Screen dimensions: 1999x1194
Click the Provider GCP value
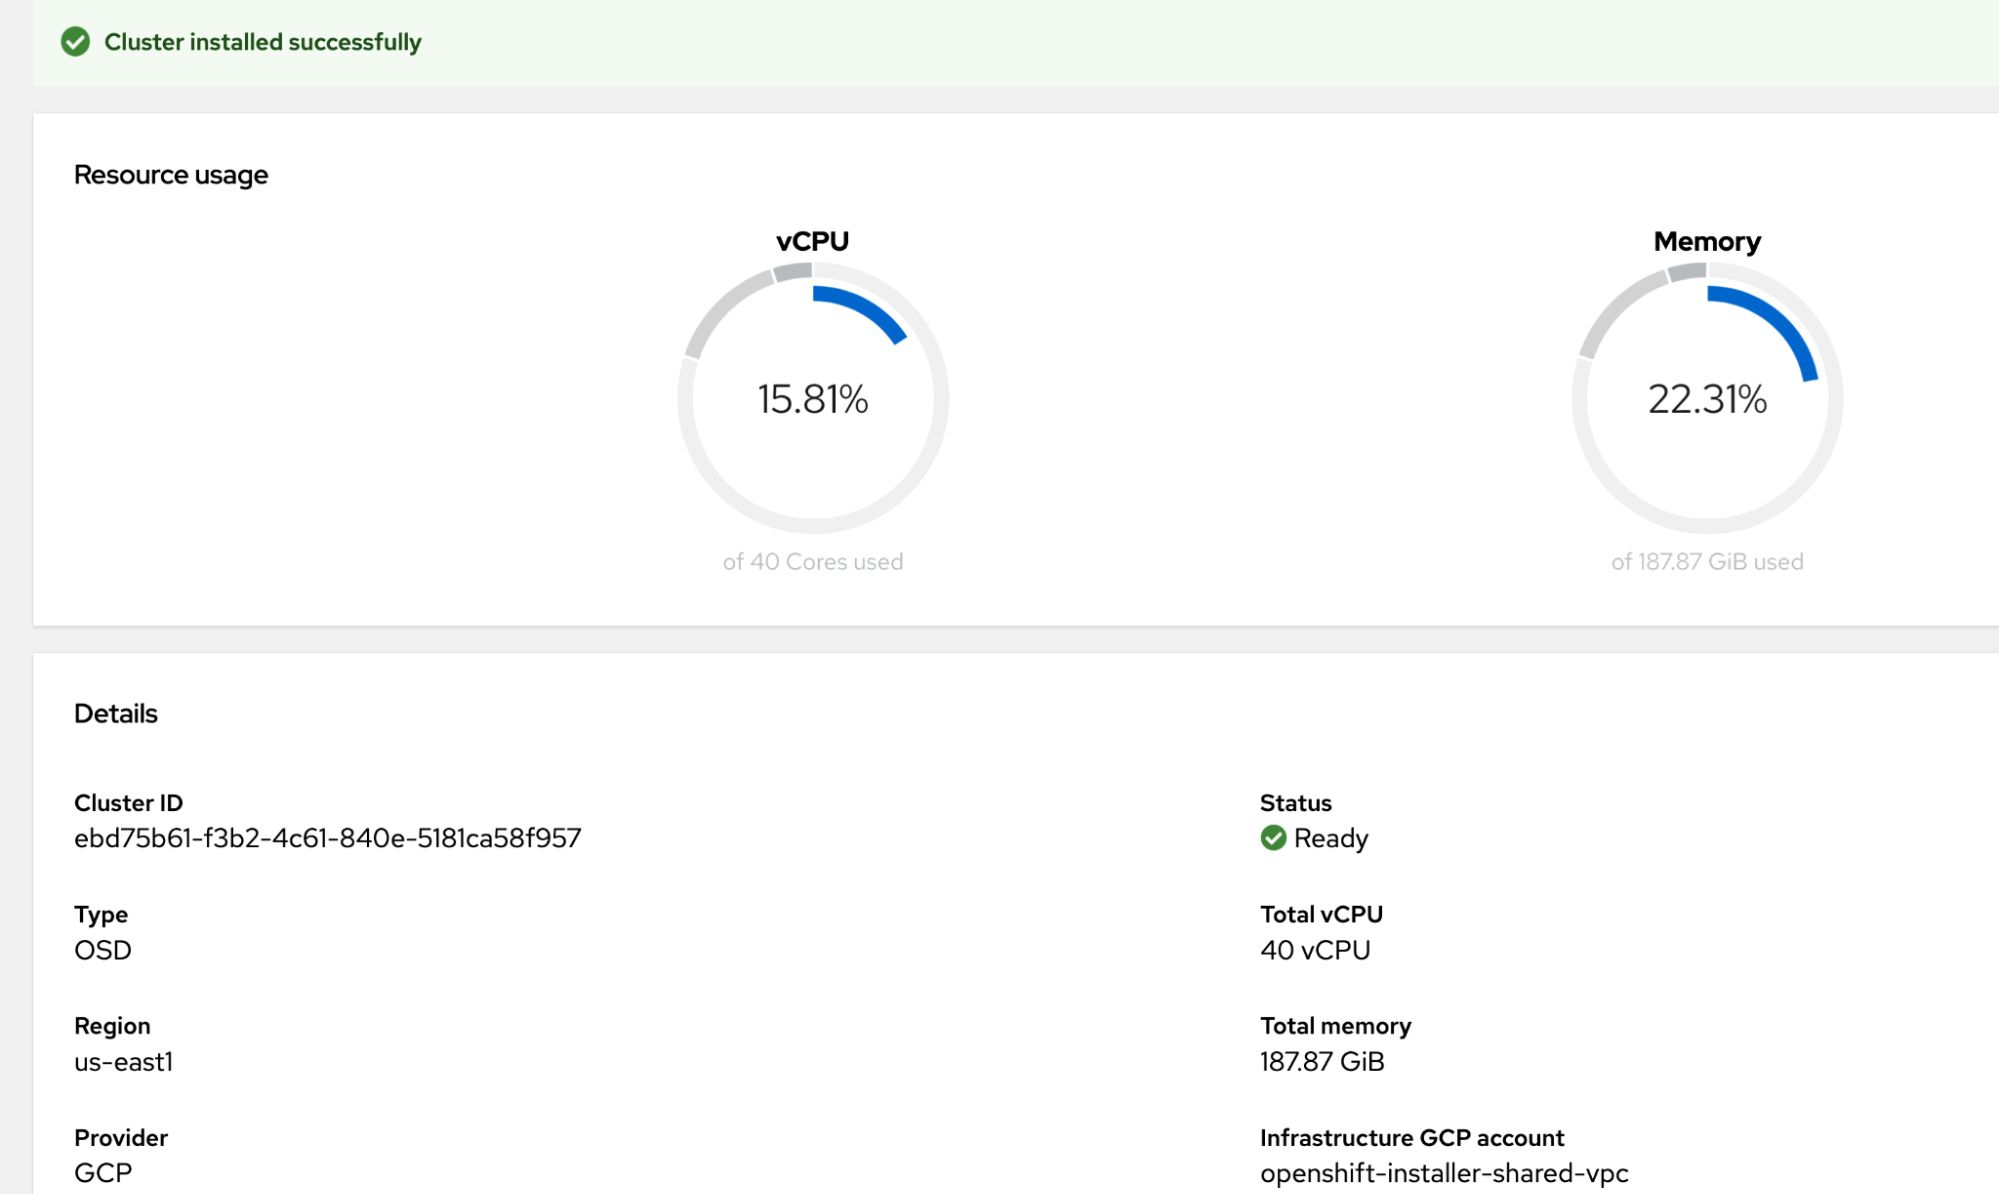pyautogui.click(x=103, y=1172)
